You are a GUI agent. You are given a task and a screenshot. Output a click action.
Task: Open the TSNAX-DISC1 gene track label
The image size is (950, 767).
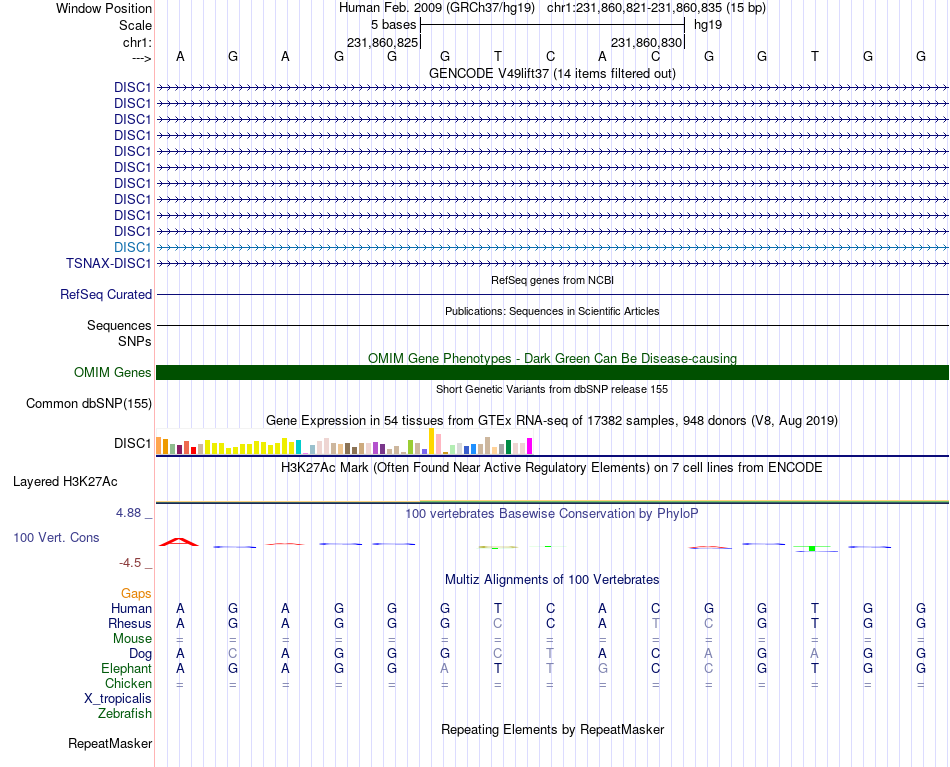click(108, 264)
